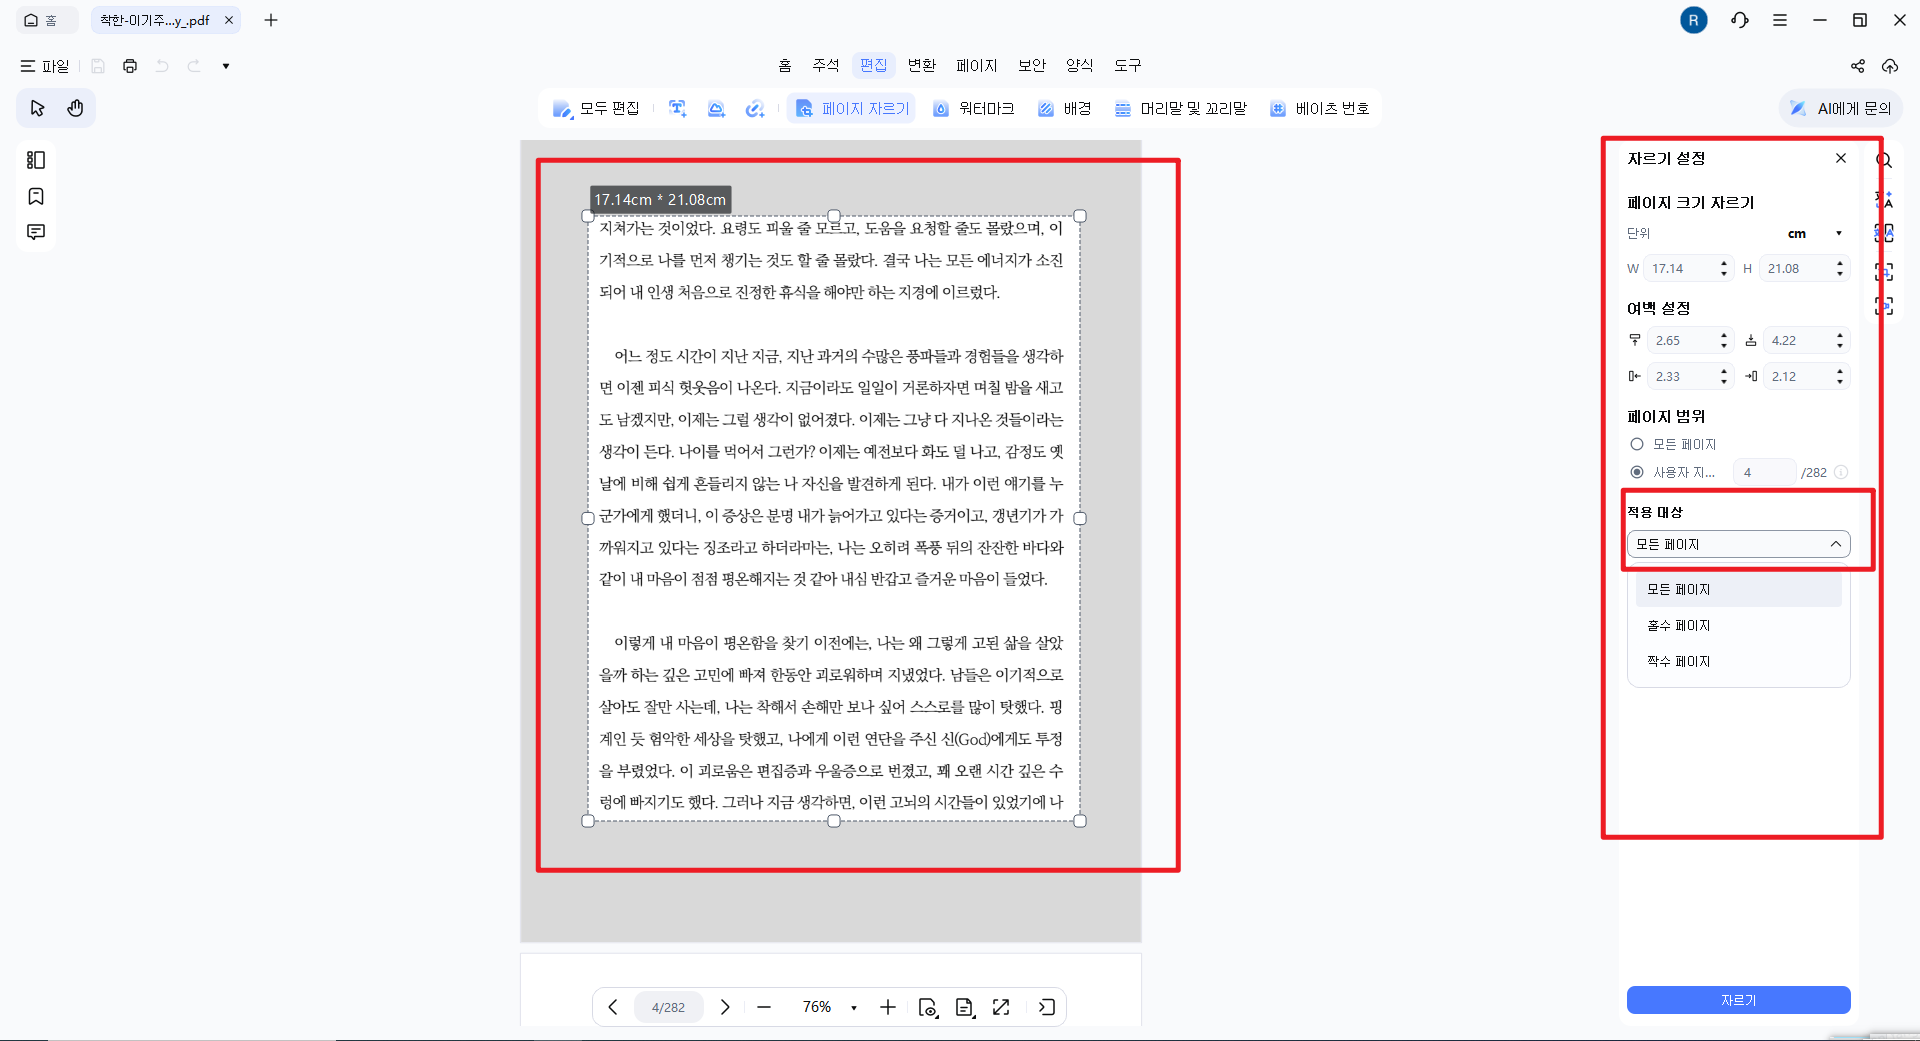1920x1041 pixels.
Task: Go to the next page
Action: pyautogui.click(x=725, y=1007)
